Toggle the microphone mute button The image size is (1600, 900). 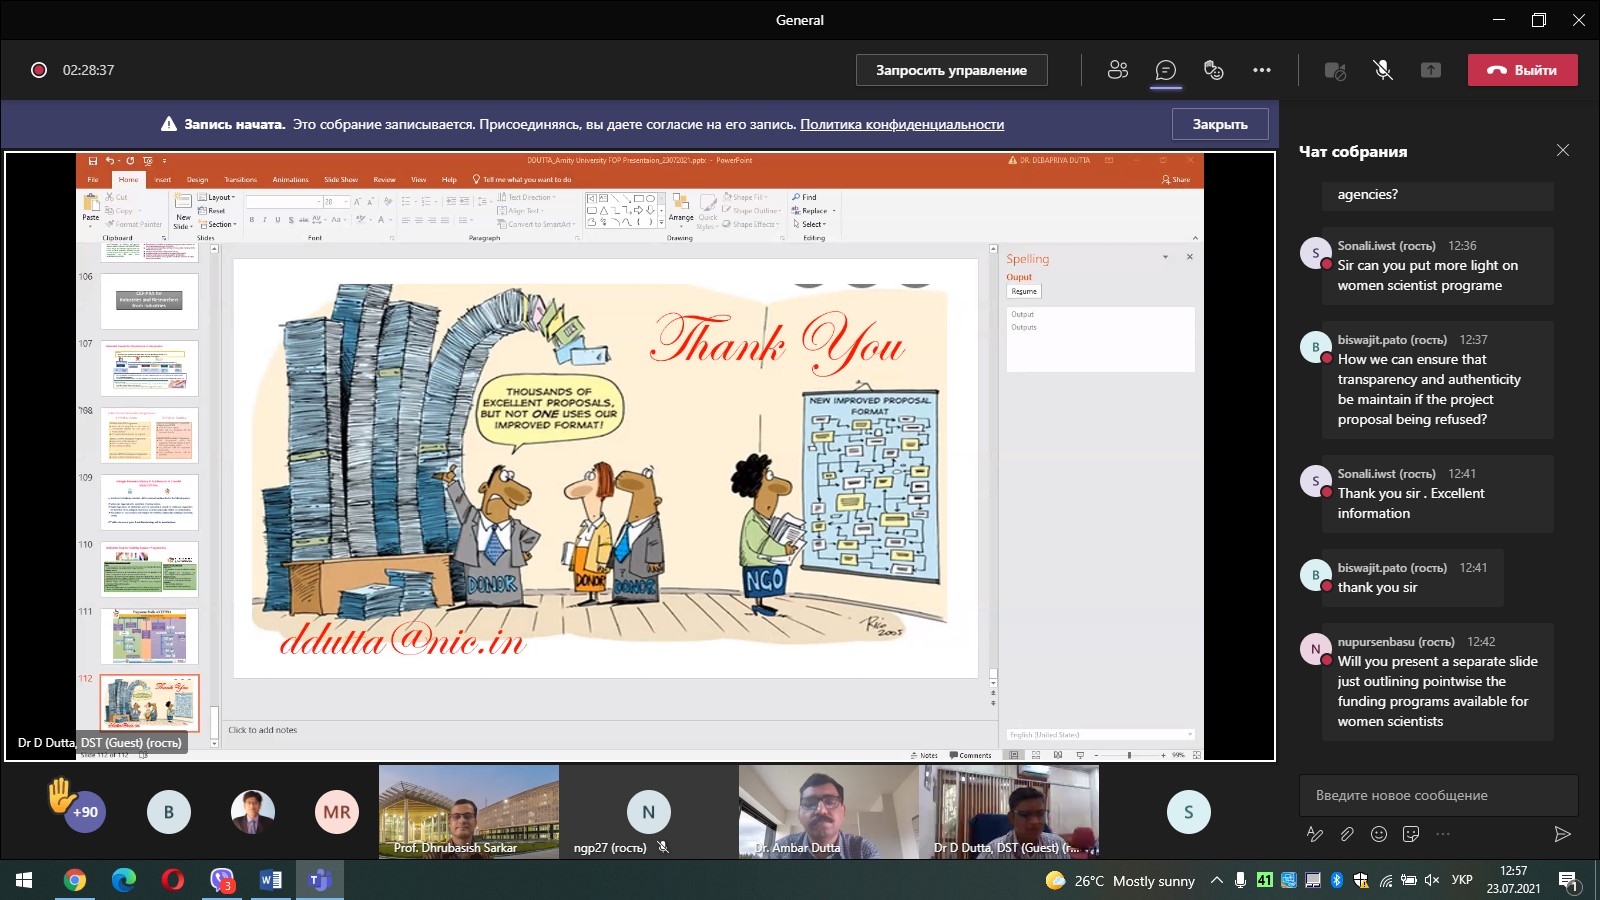(x=1383, y=70)
